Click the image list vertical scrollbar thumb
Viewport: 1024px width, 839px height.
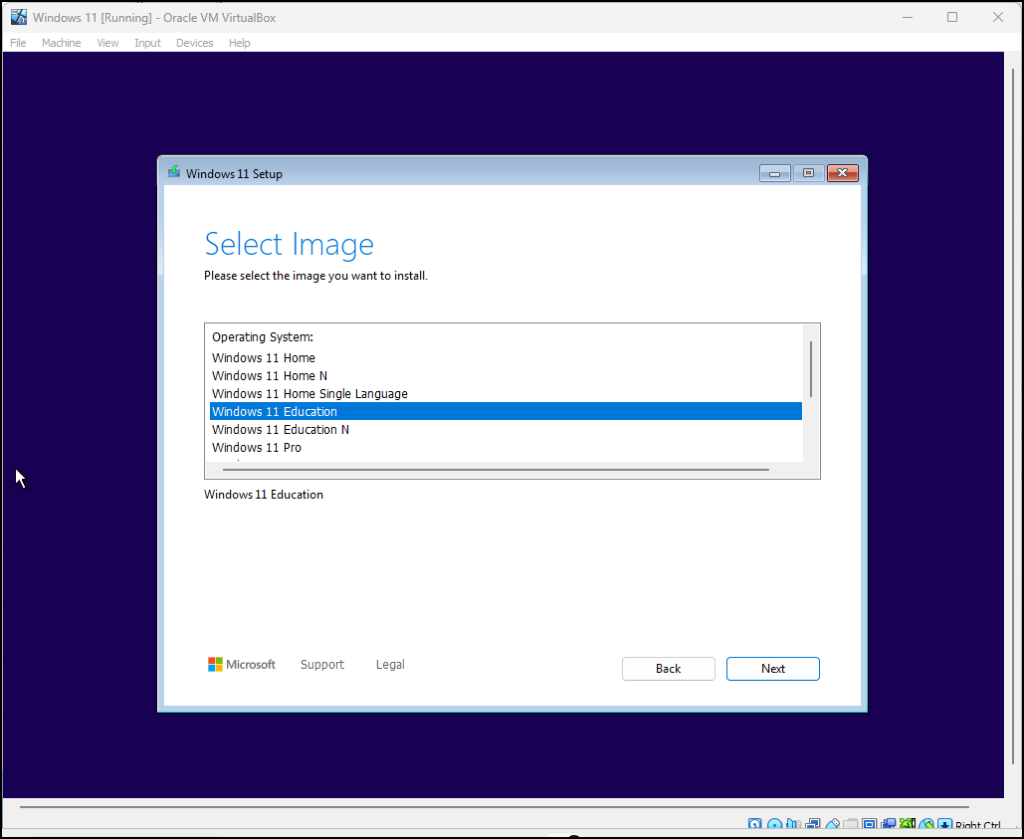point(811,369)
